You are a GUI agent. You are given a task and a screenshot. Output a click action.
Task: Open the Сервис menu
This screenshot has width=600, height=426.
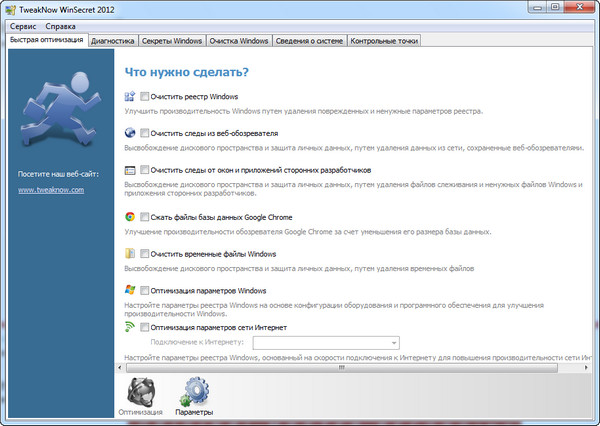[23, 26]
